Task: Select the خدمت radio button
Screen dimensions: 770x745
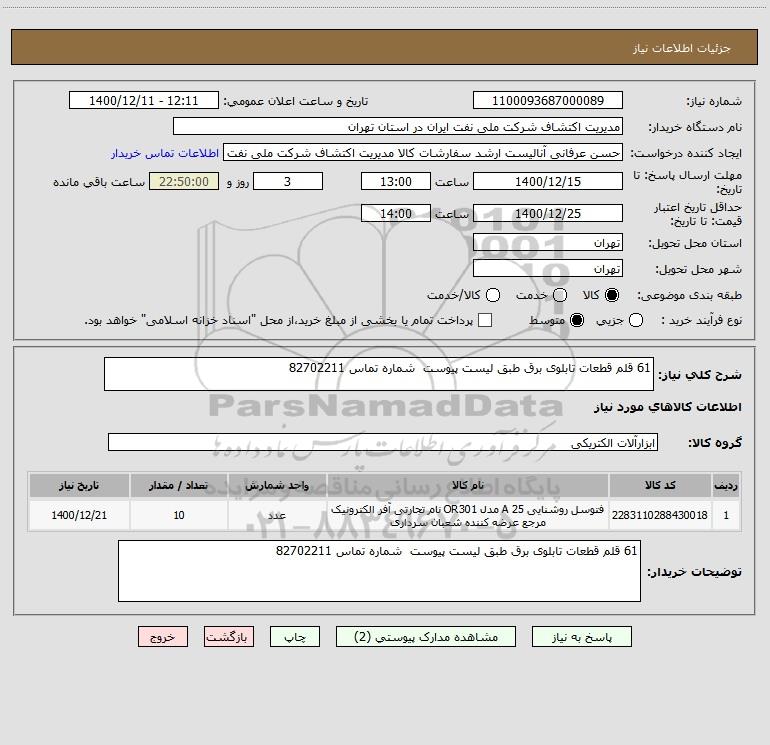Action: (560, 295)
